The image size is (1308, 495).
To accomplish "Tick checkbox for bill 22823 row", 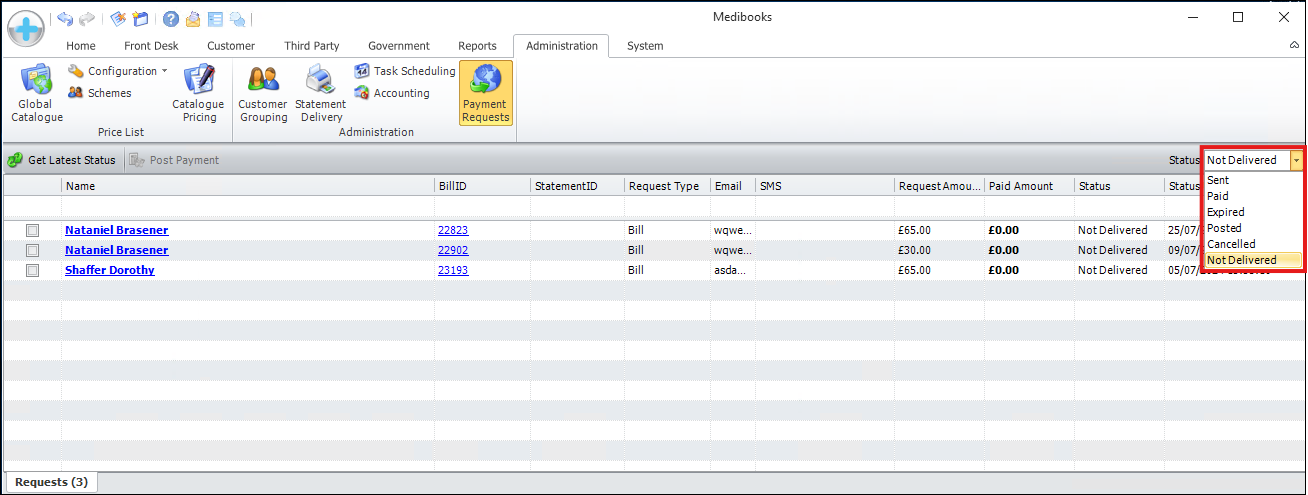I will pos(32,231).
